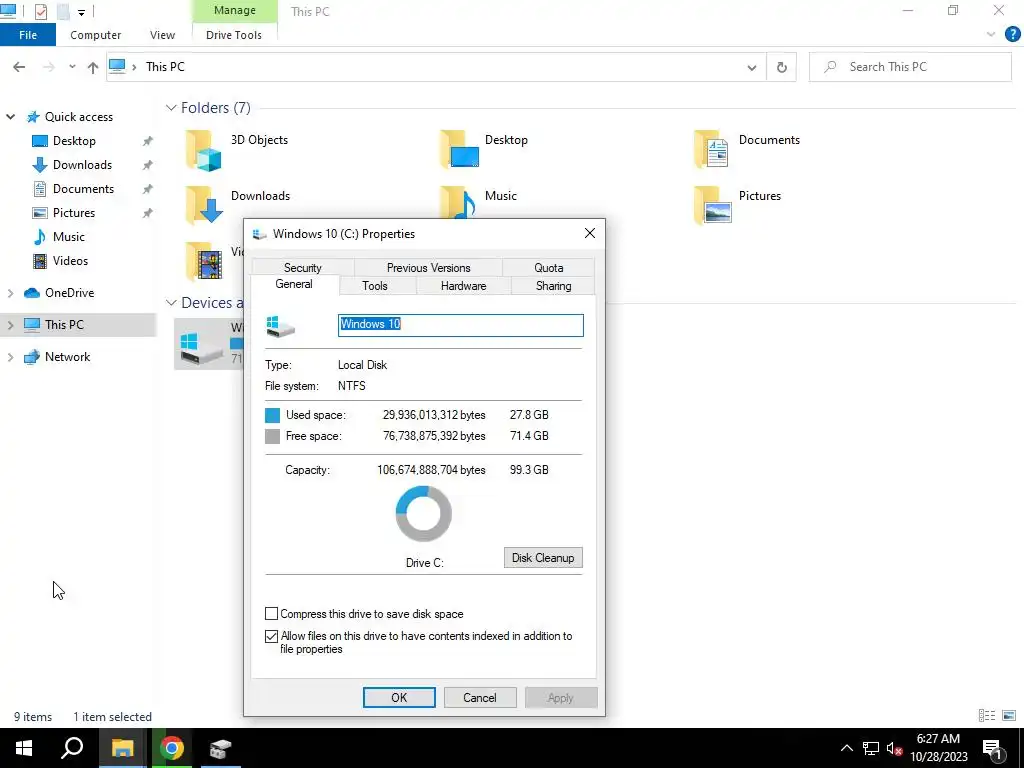
Task: Switch to the Tools tab
Action: [x=375, y=286]
